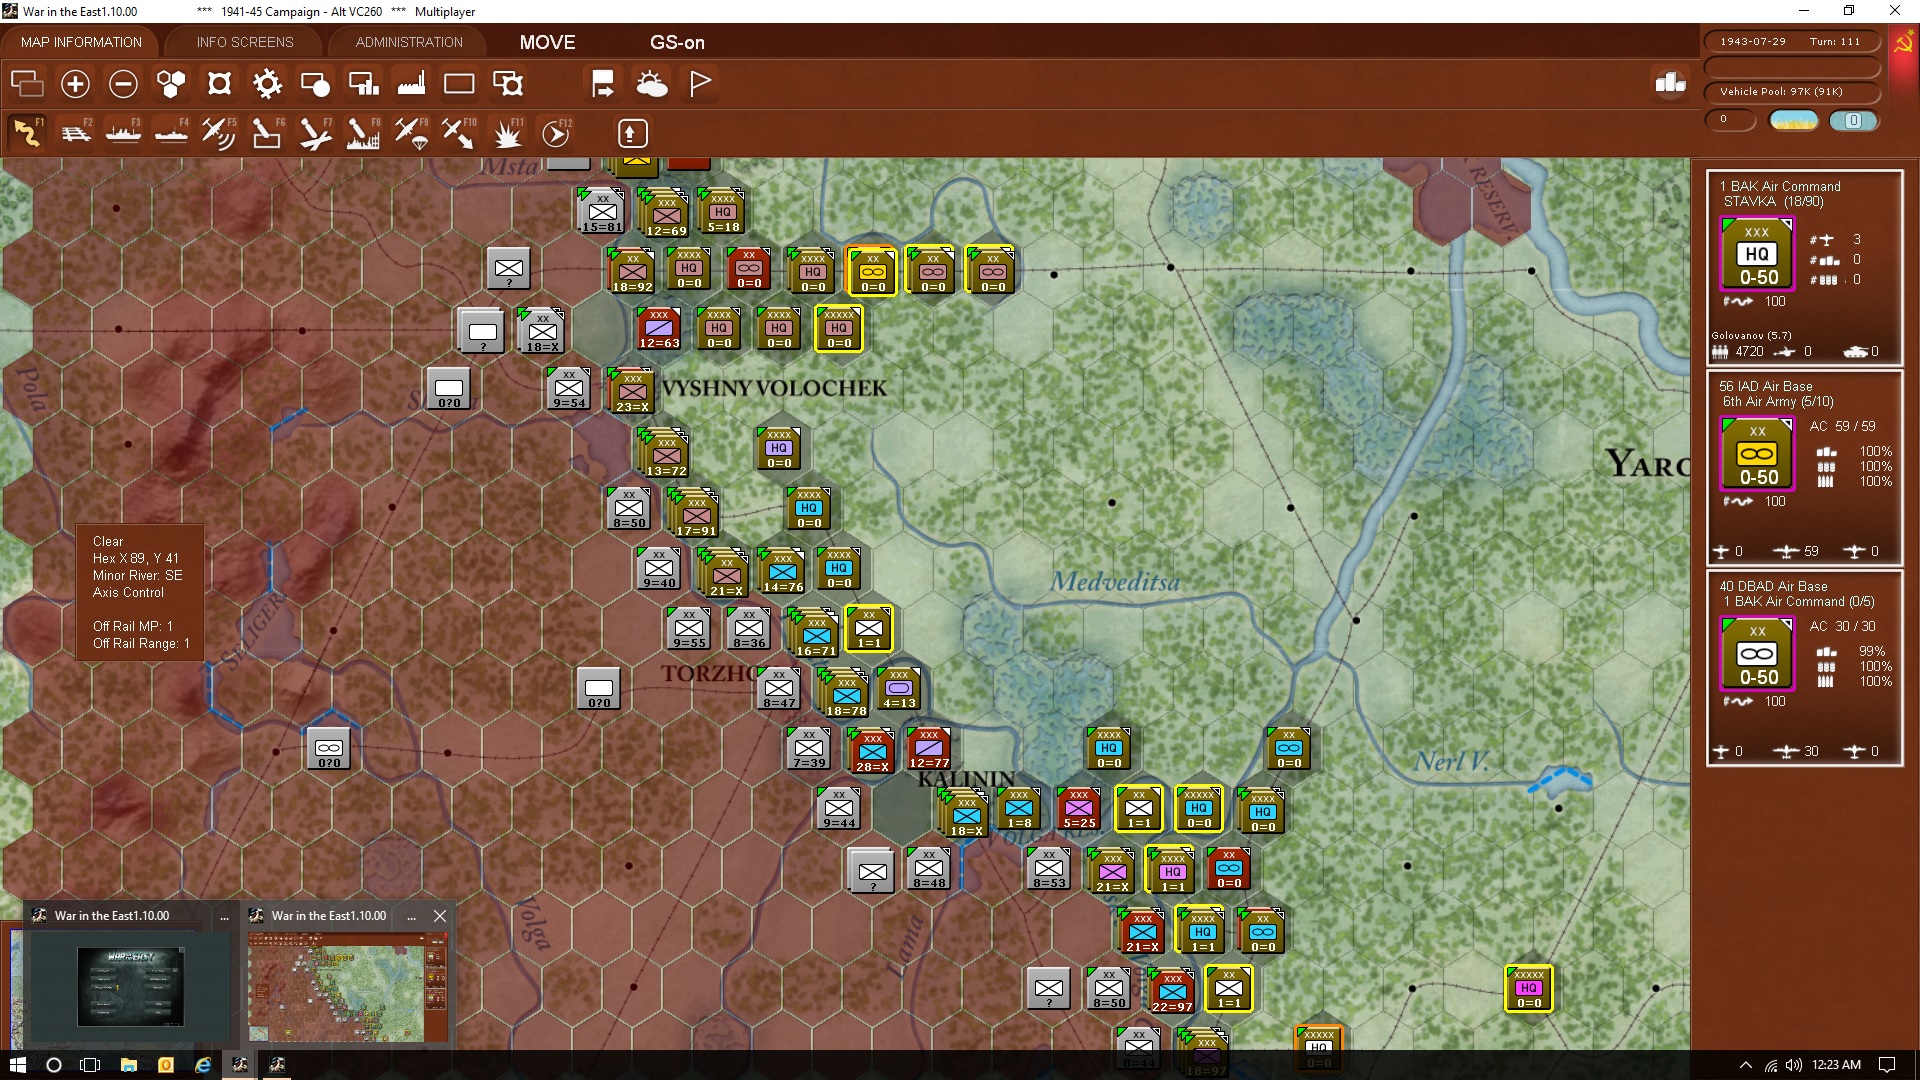
Task: Select the second War in the East preview thumbnail
Action: pos(347,986)
